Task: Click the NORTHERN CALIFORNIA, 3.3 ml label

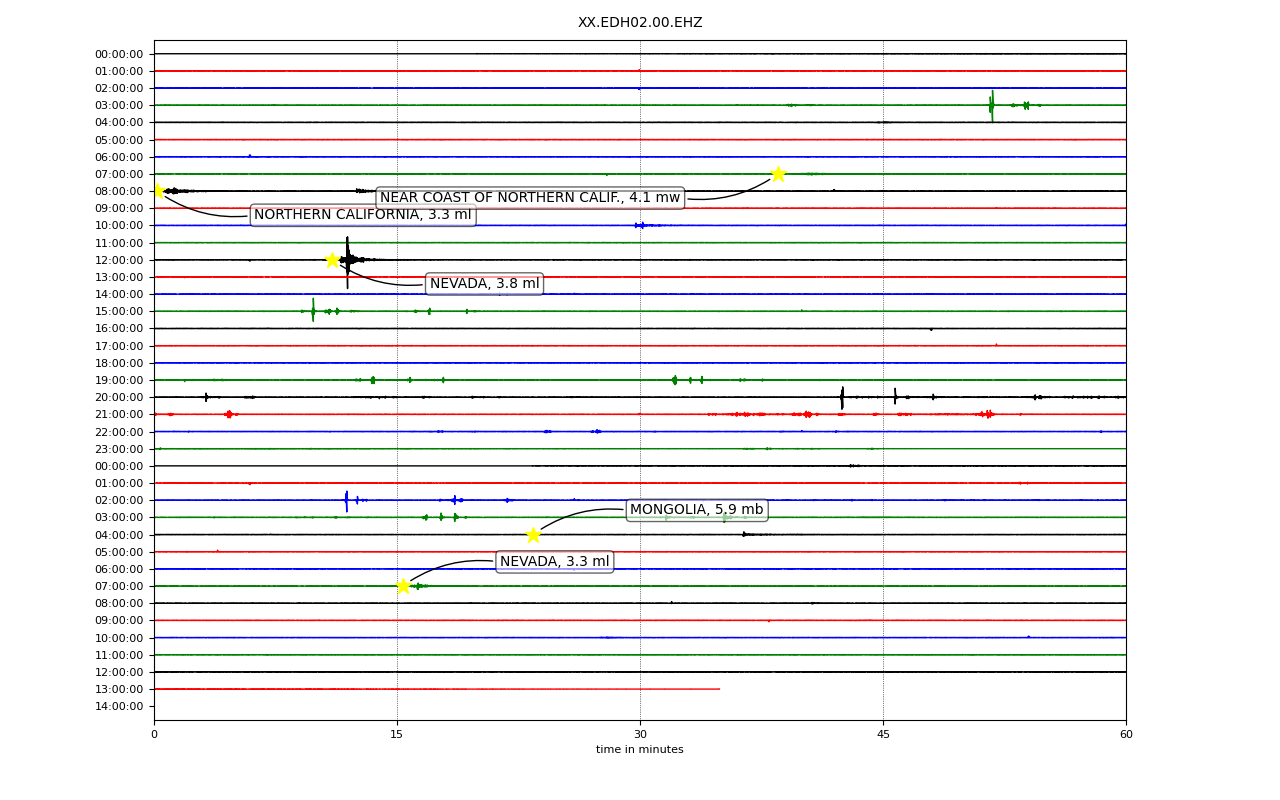Action: (363, 215)
